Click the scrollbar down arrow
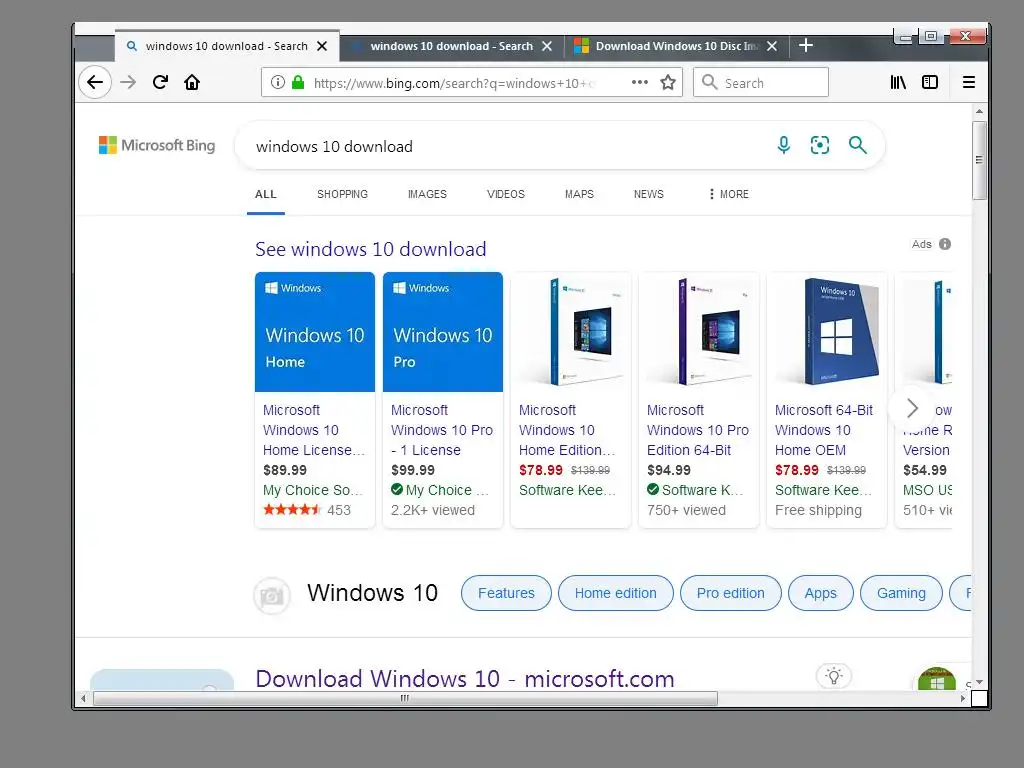The image size is (1024, 768). 979,682
